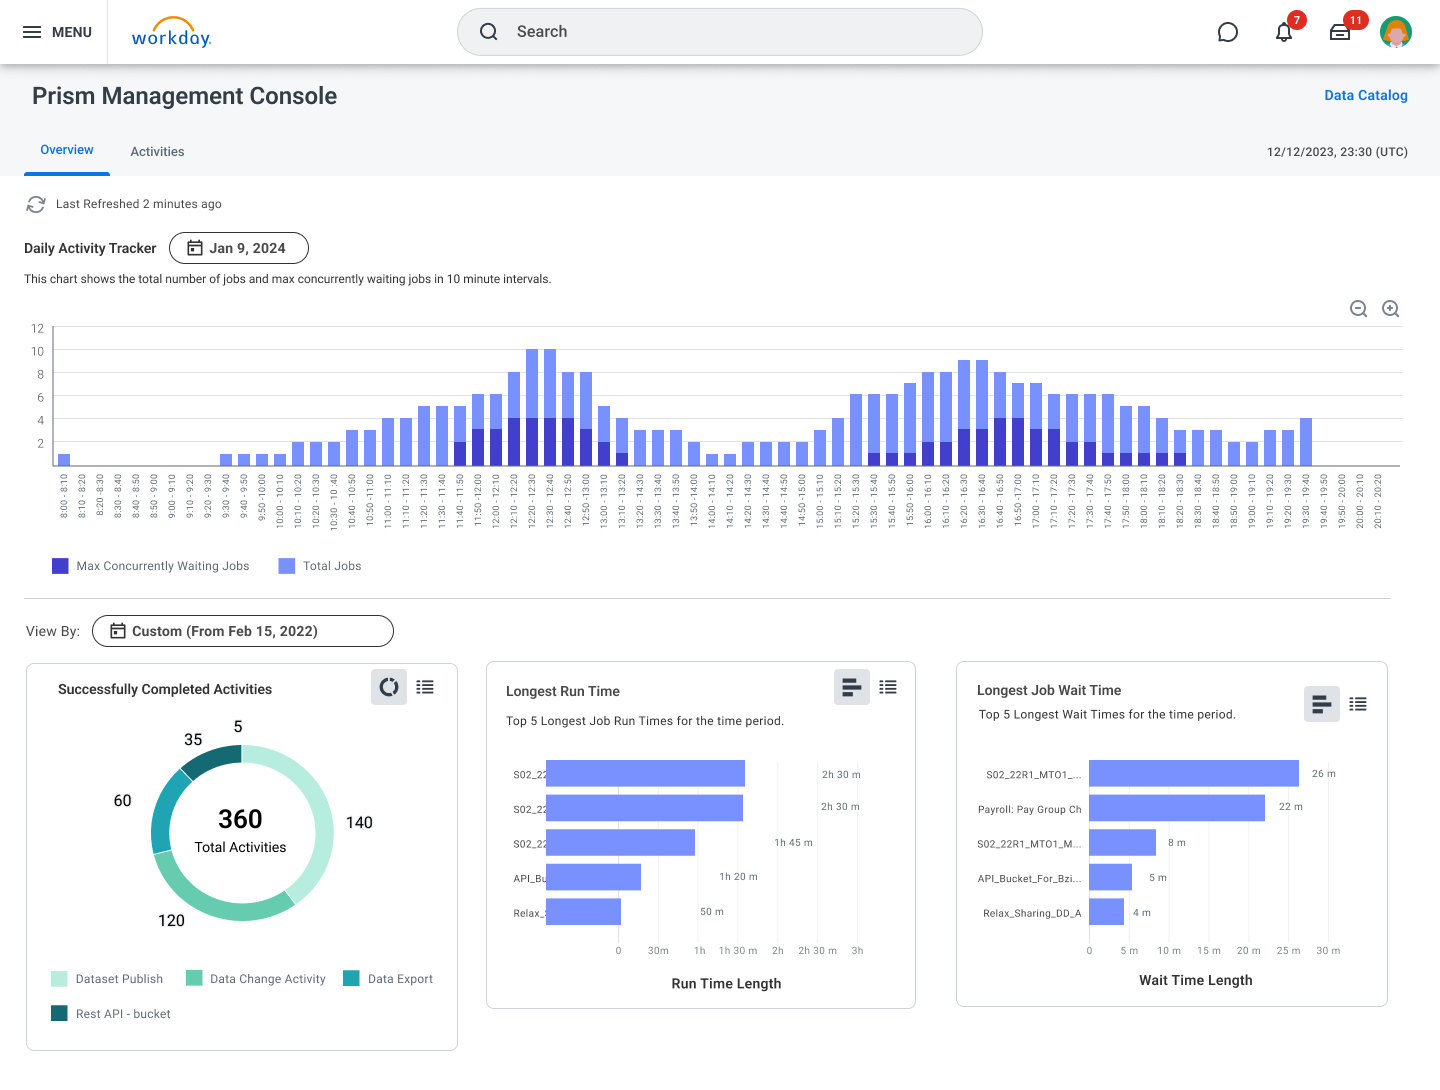Click into the Search field

point(720,32)
